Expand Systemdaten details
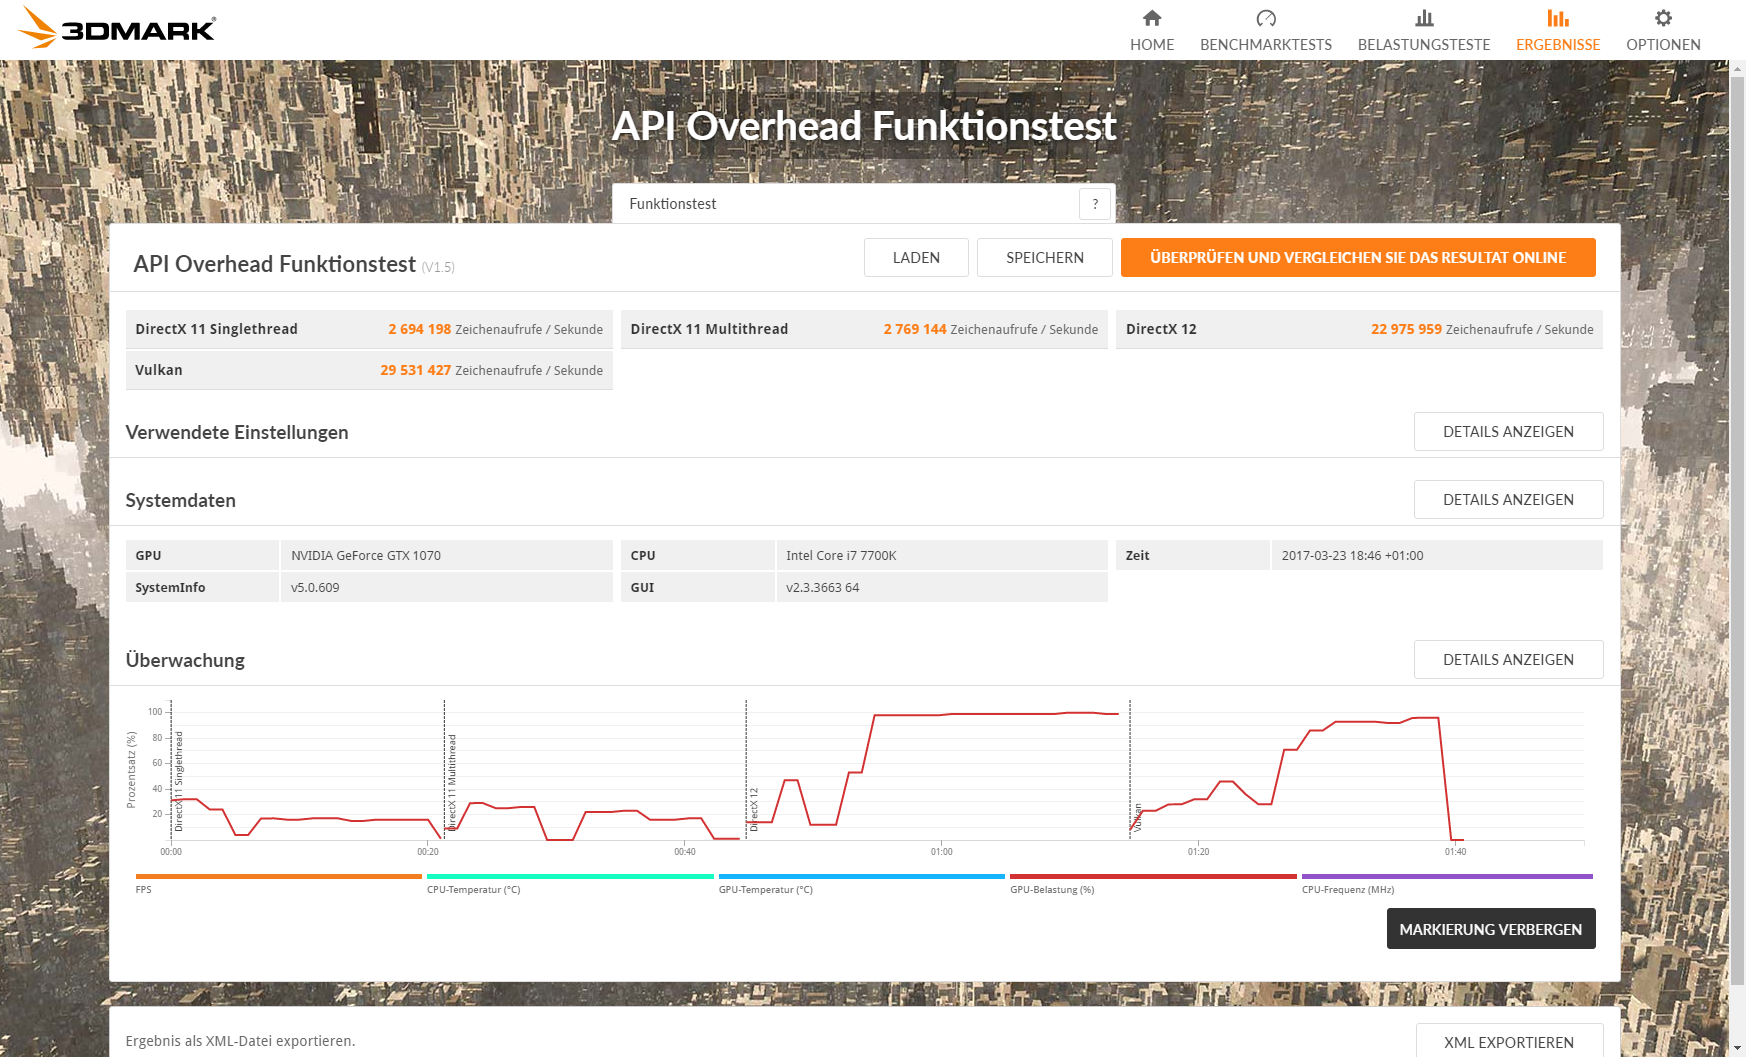 tap(1508, 500)
